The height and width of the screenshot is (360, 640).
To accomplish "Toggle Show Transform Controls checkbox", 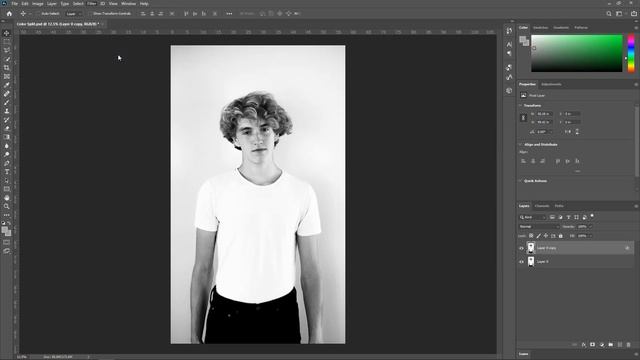I will [90, 13].
